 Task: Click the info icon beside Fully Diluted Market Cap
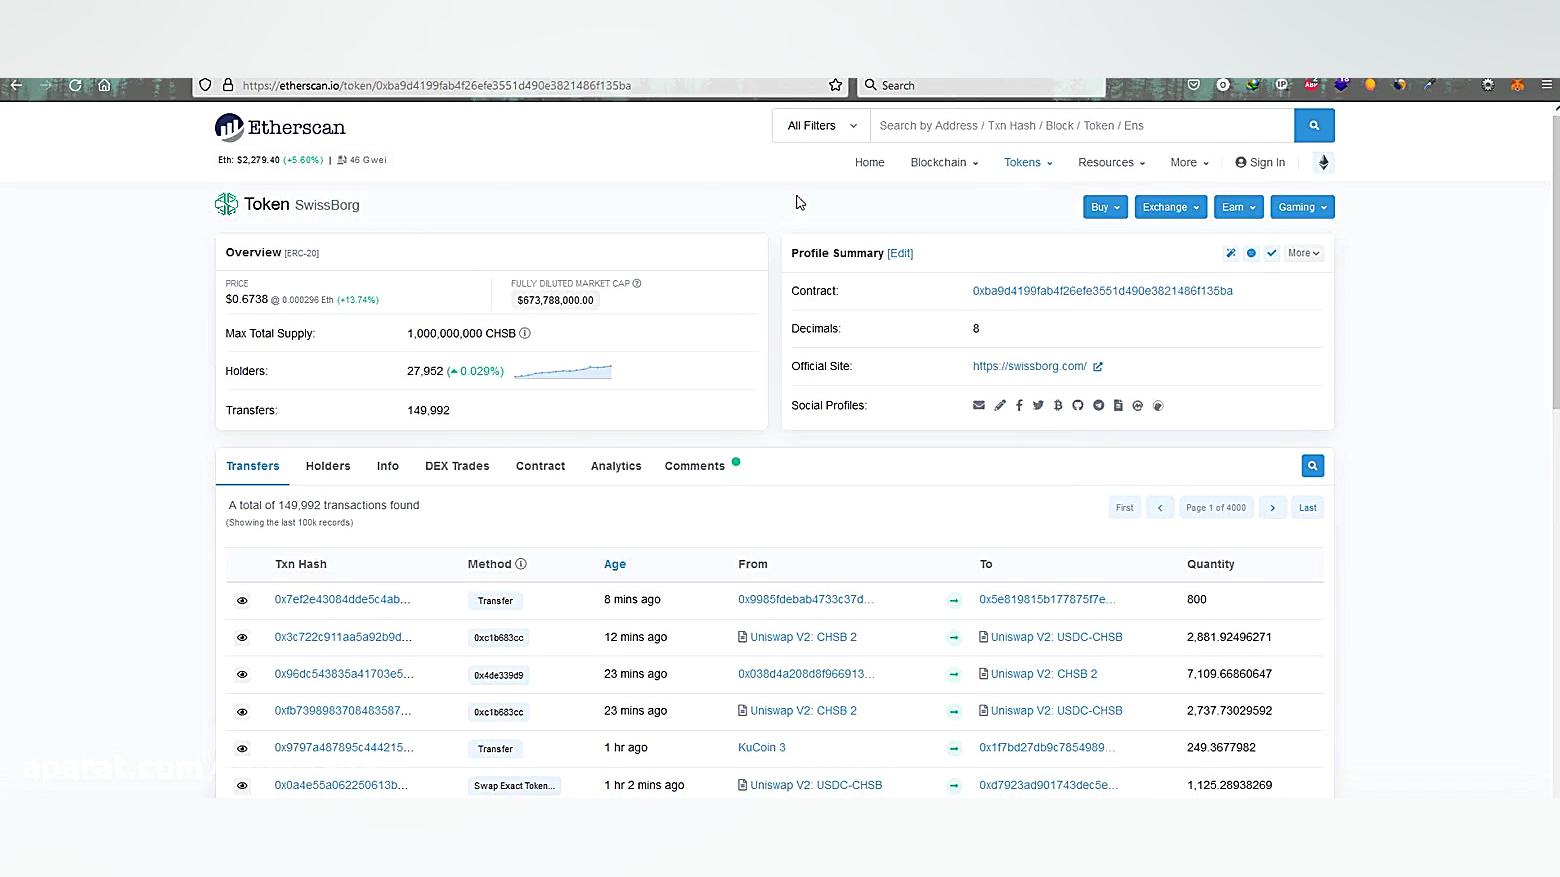637,283
